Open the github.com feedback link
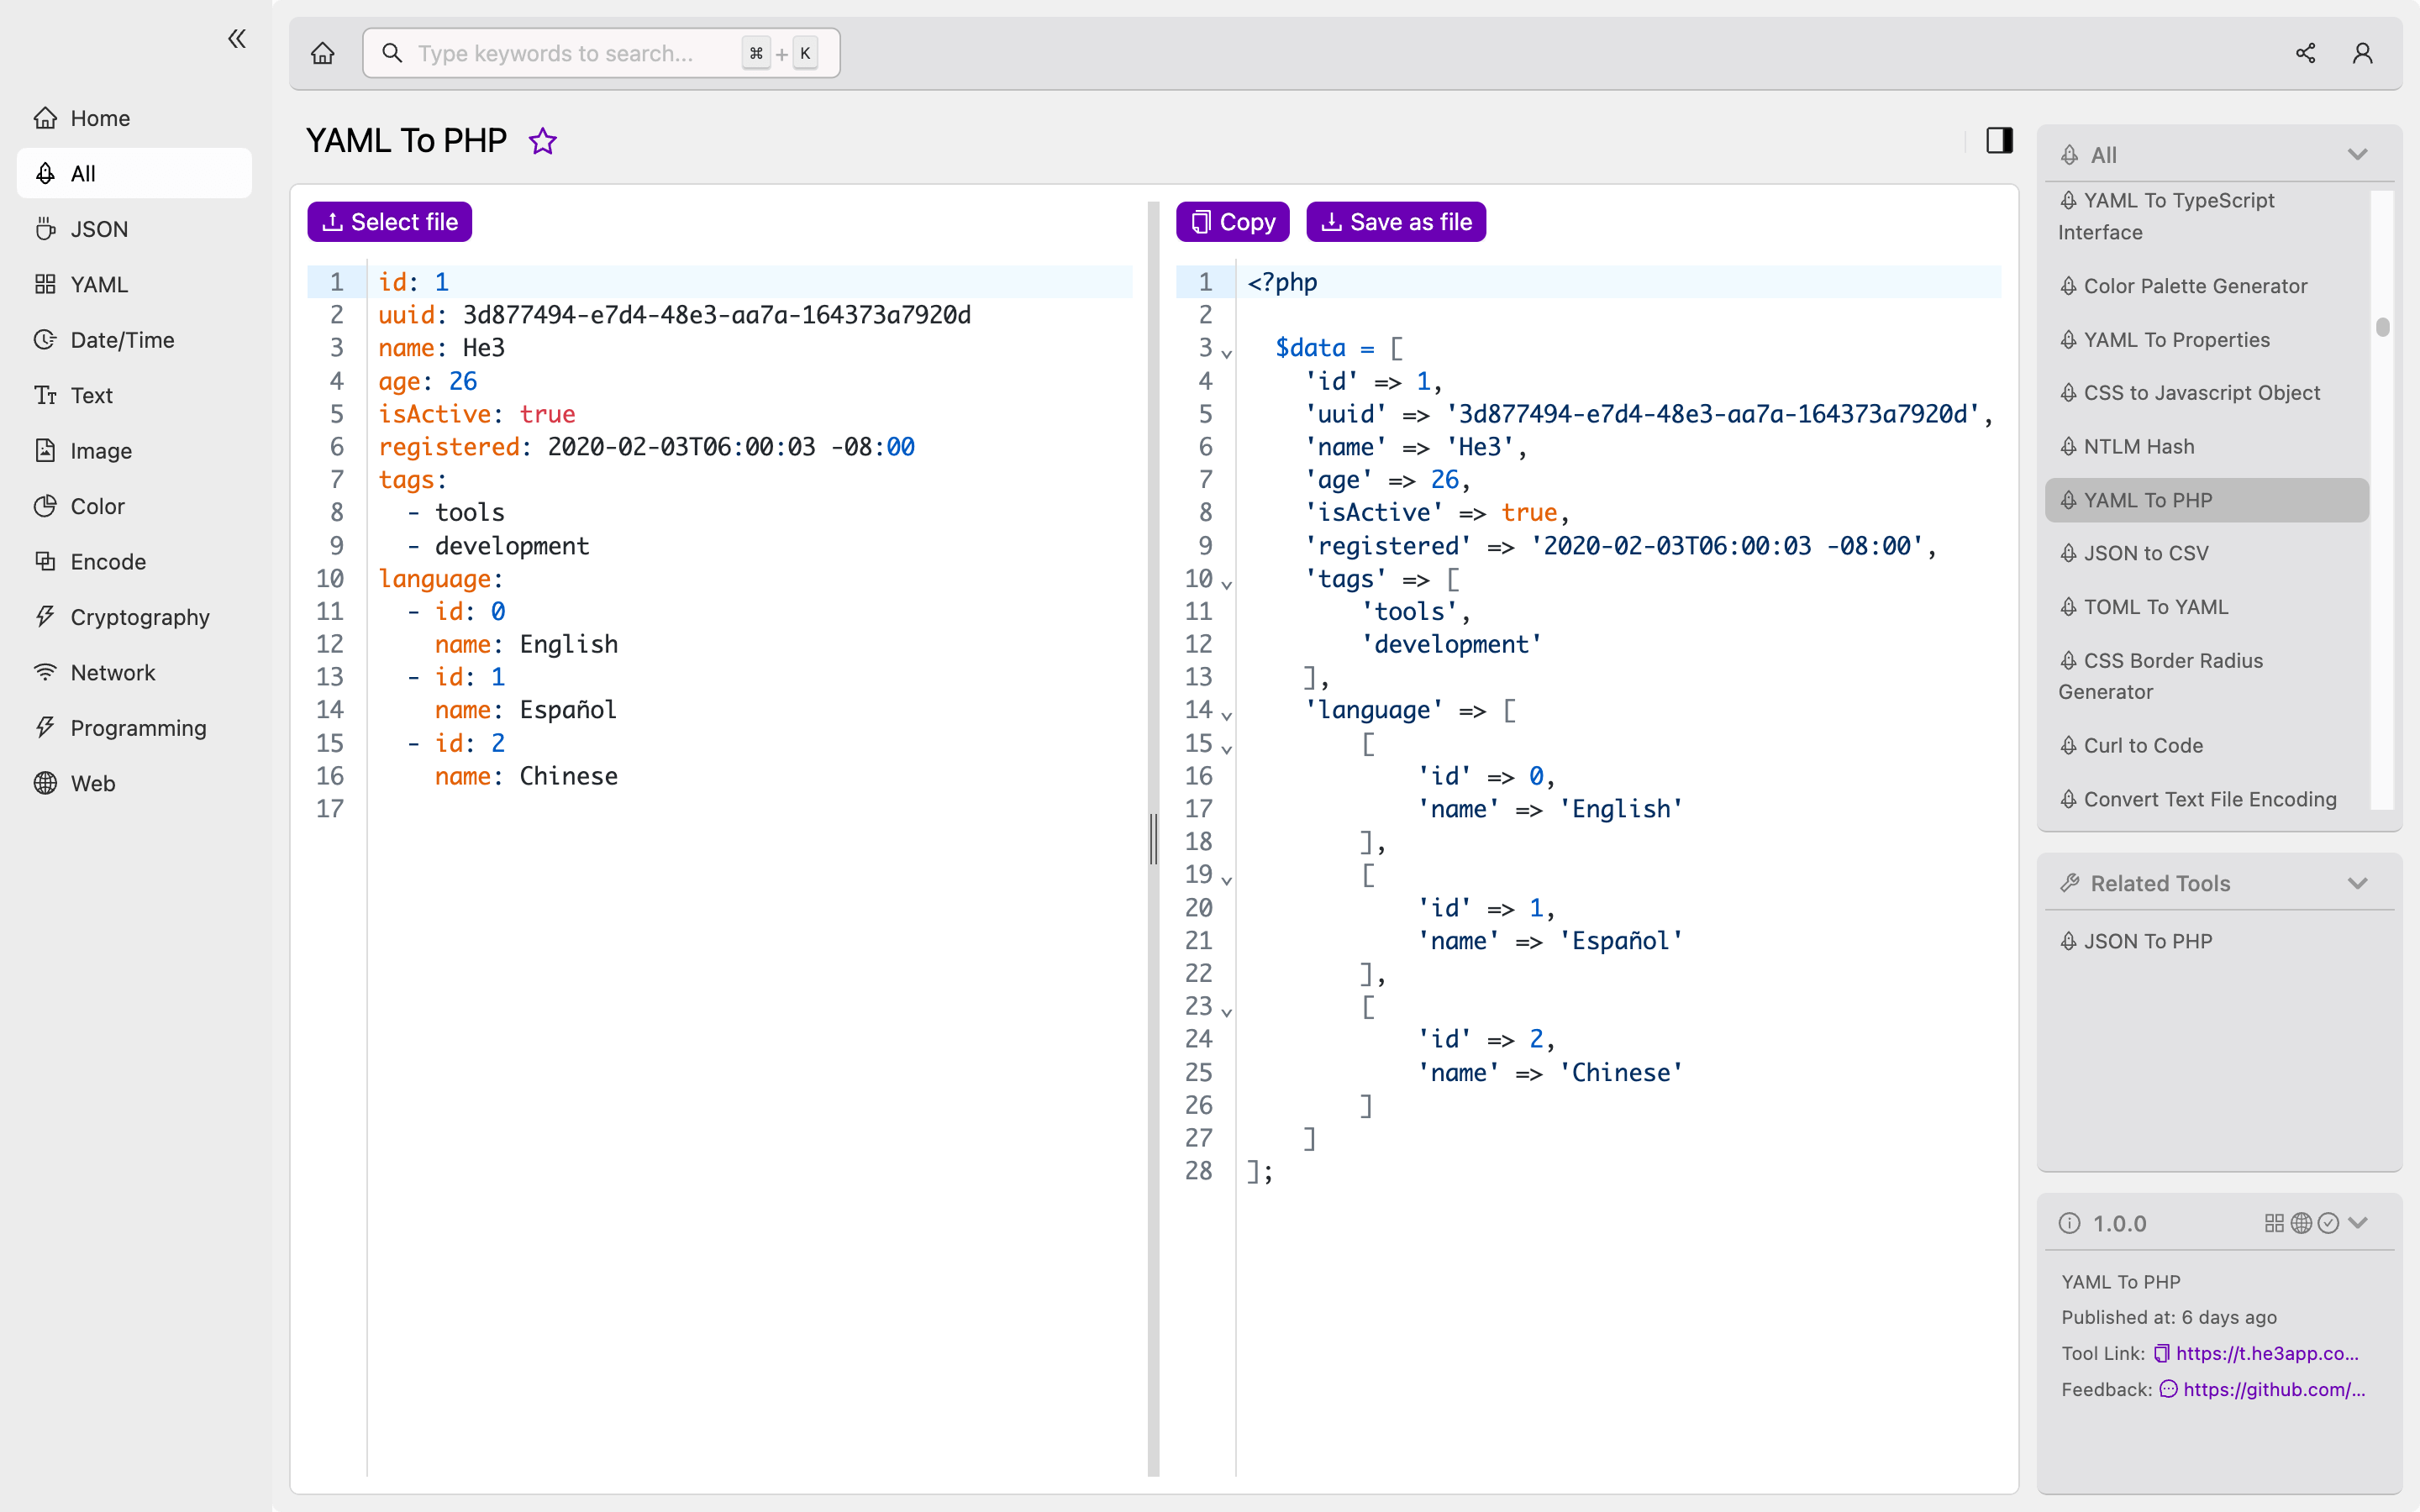This screenshot has width=2420, height=1512. (x=2274, y=1389)
